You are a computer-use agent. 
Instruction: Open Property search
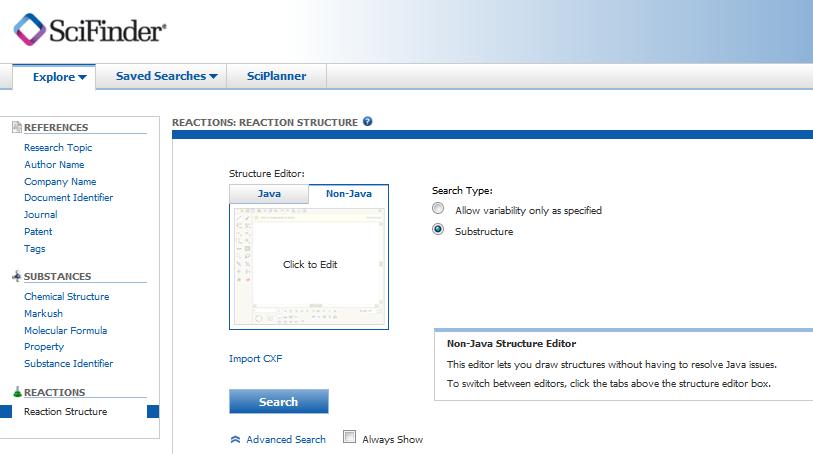44,347
